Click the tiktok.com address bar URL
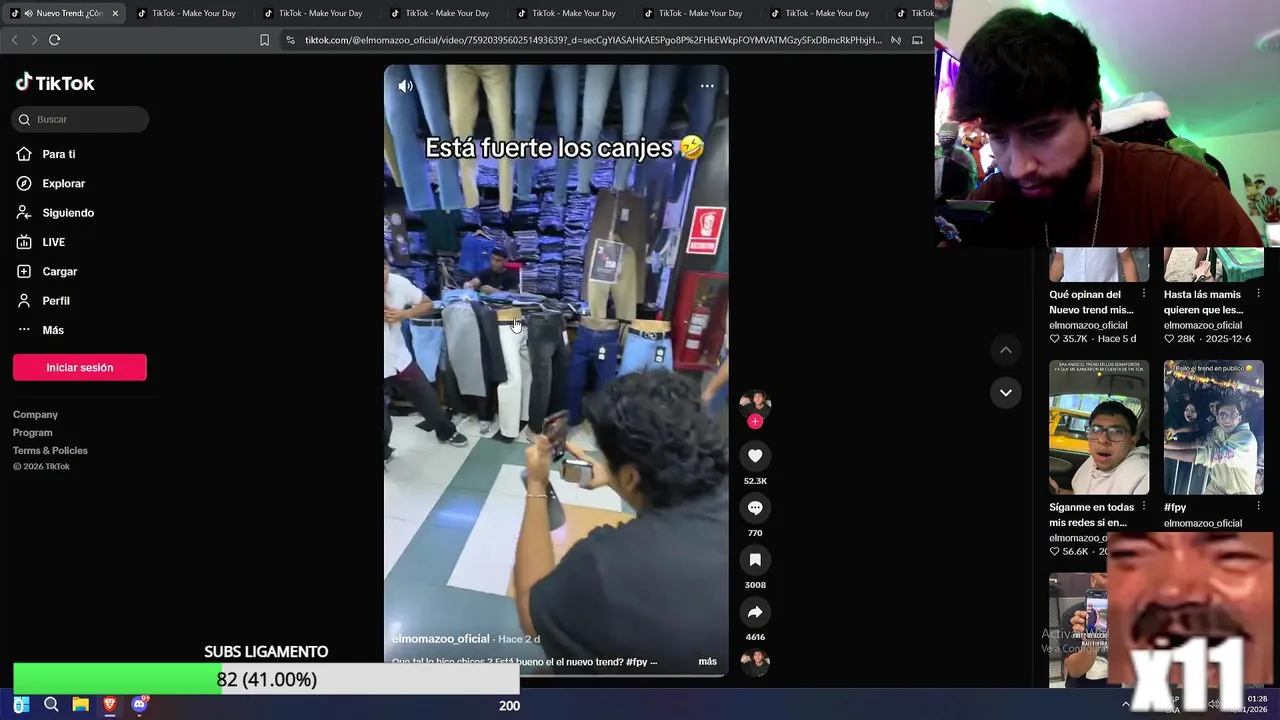1280x720 pixels. point(593,40)
